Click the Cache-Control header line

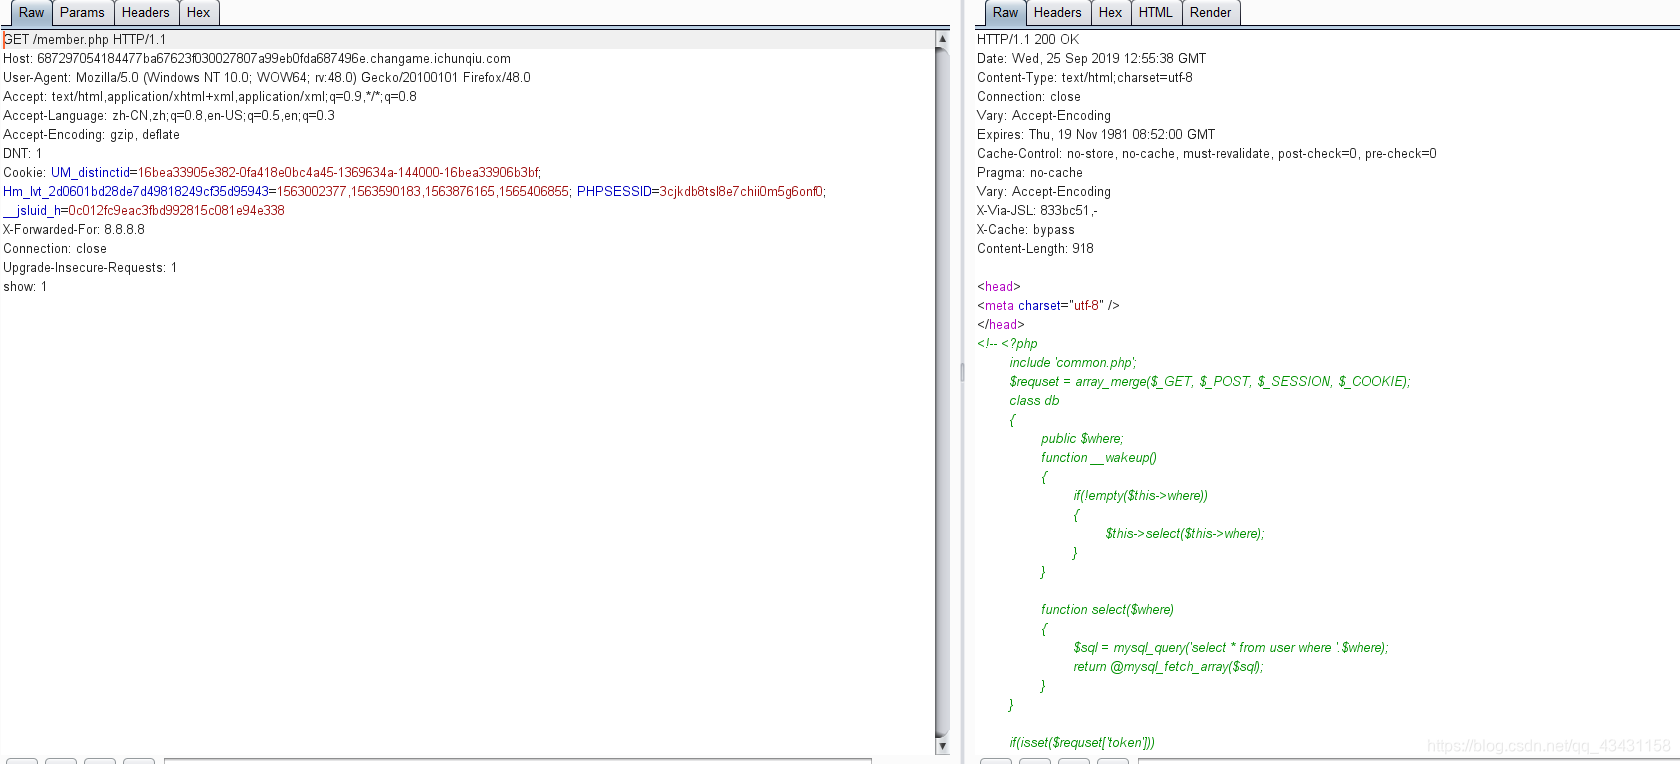click(1207, 154)
